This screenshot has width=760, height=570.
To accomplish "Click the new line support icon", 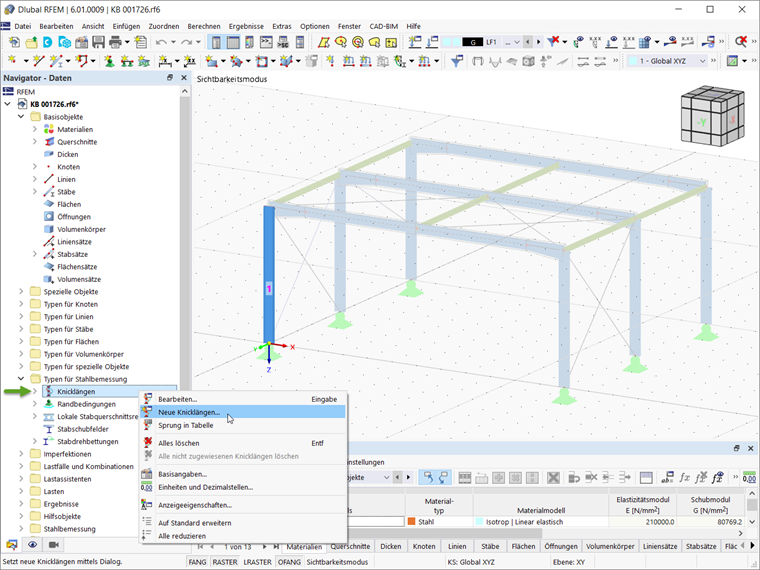I will pyautogui.click(x=127, y=61).
